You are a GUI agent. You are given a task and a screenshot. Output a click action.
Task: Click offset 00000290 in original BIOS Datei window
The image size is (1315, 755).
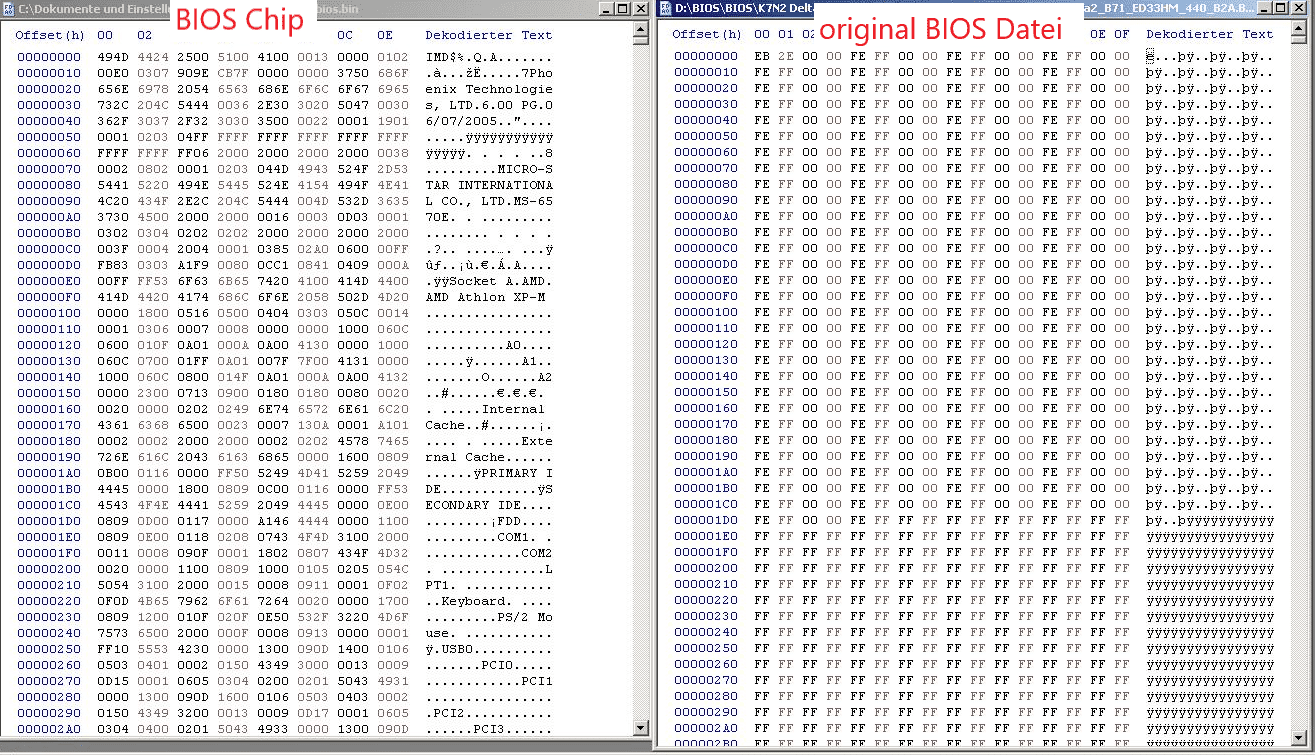click(706, 712)
